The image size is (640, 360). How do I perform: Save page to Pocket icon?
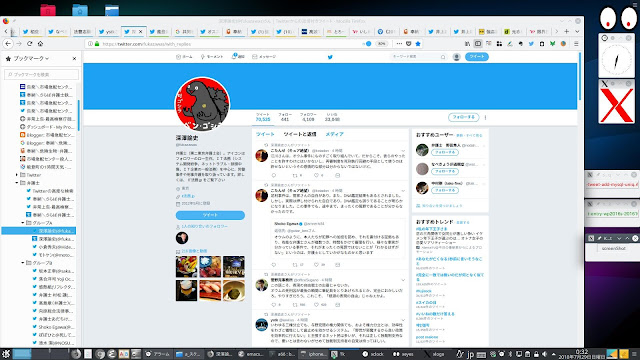(x=409, y=44)
